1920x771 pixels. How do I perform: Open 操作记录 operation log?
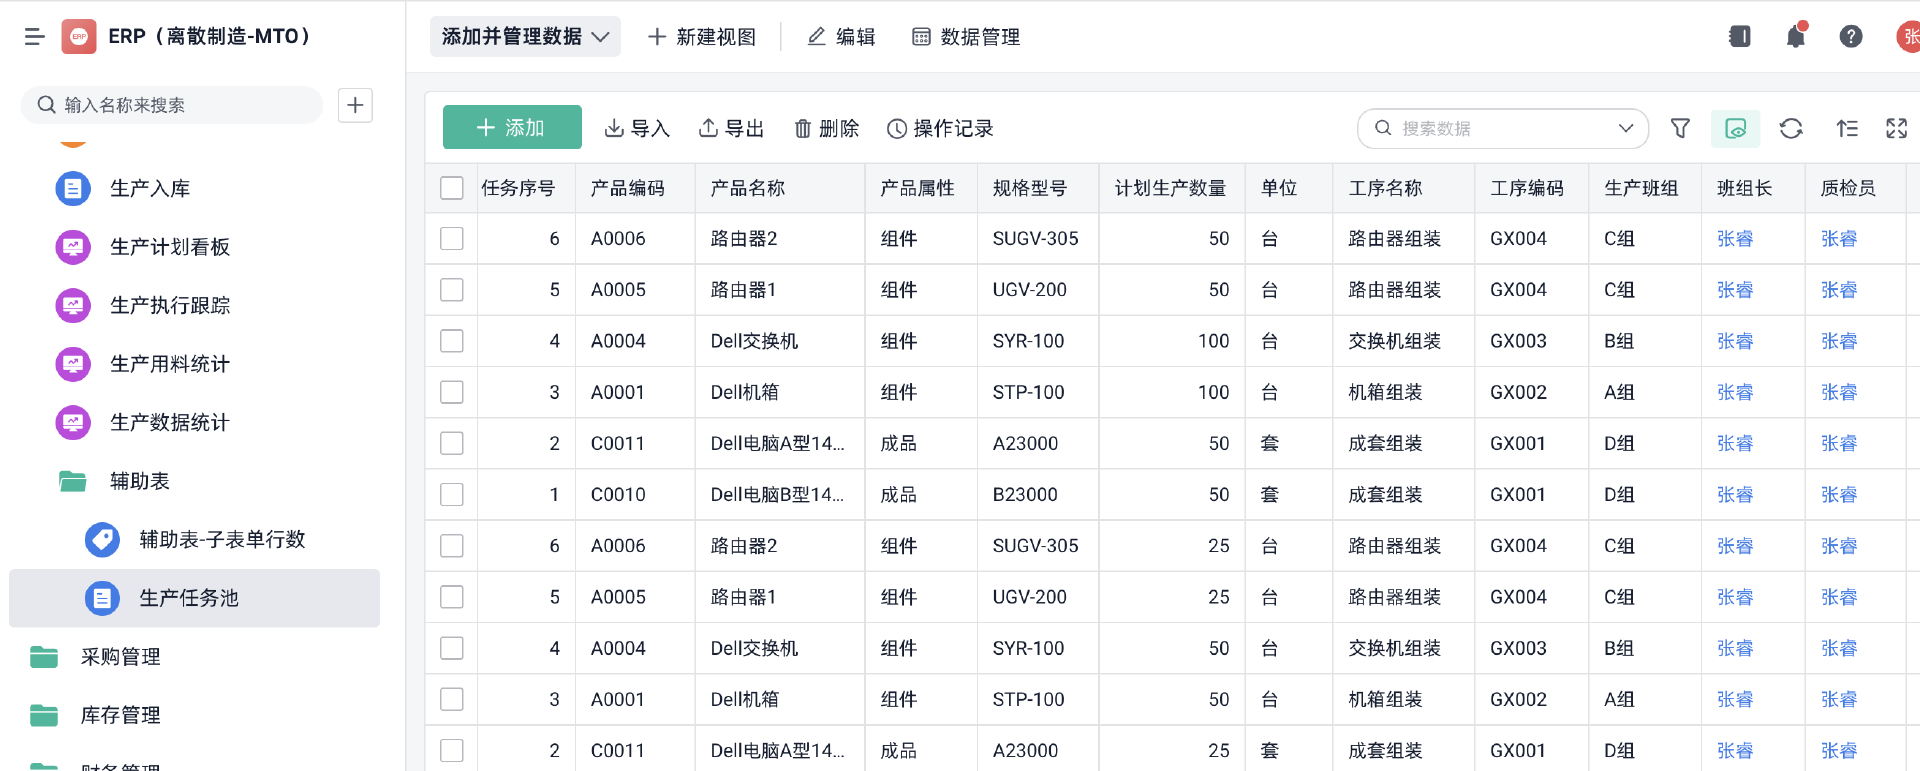coord(940,128)
